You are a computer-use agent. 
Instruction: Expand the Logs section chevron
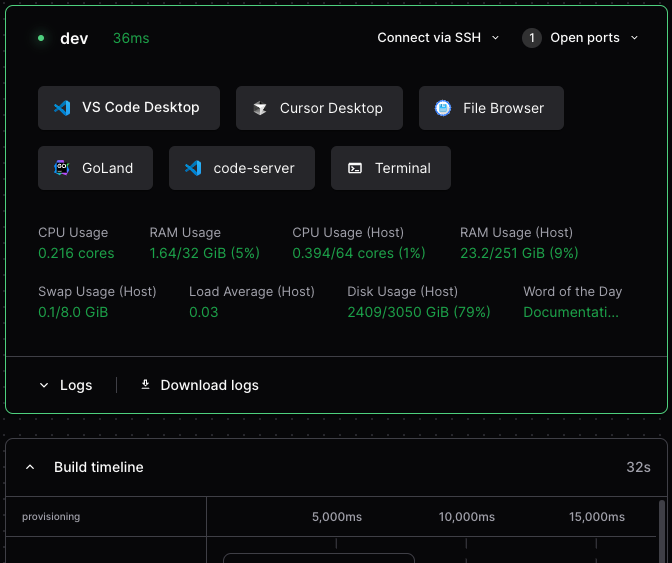(44, 385)
